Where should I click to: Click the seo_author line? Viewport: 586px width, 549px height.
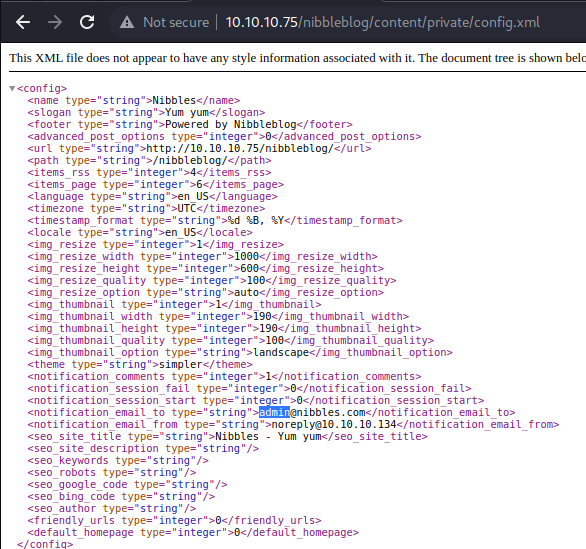coord(112,508)
